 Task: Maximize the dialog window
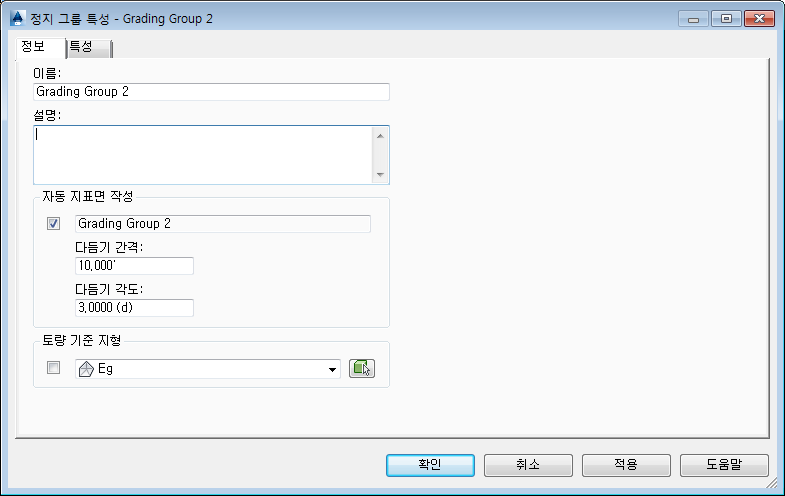click(725, 19)
